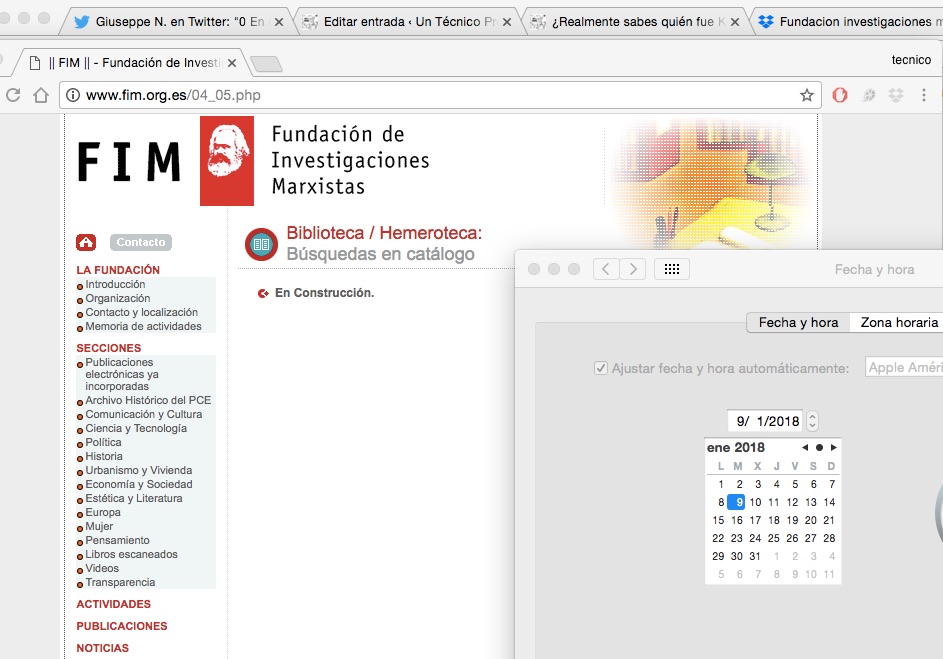943x659 pixels.
Task: Switch to the Zona horaria tab
Action: [x=899, y=322]
